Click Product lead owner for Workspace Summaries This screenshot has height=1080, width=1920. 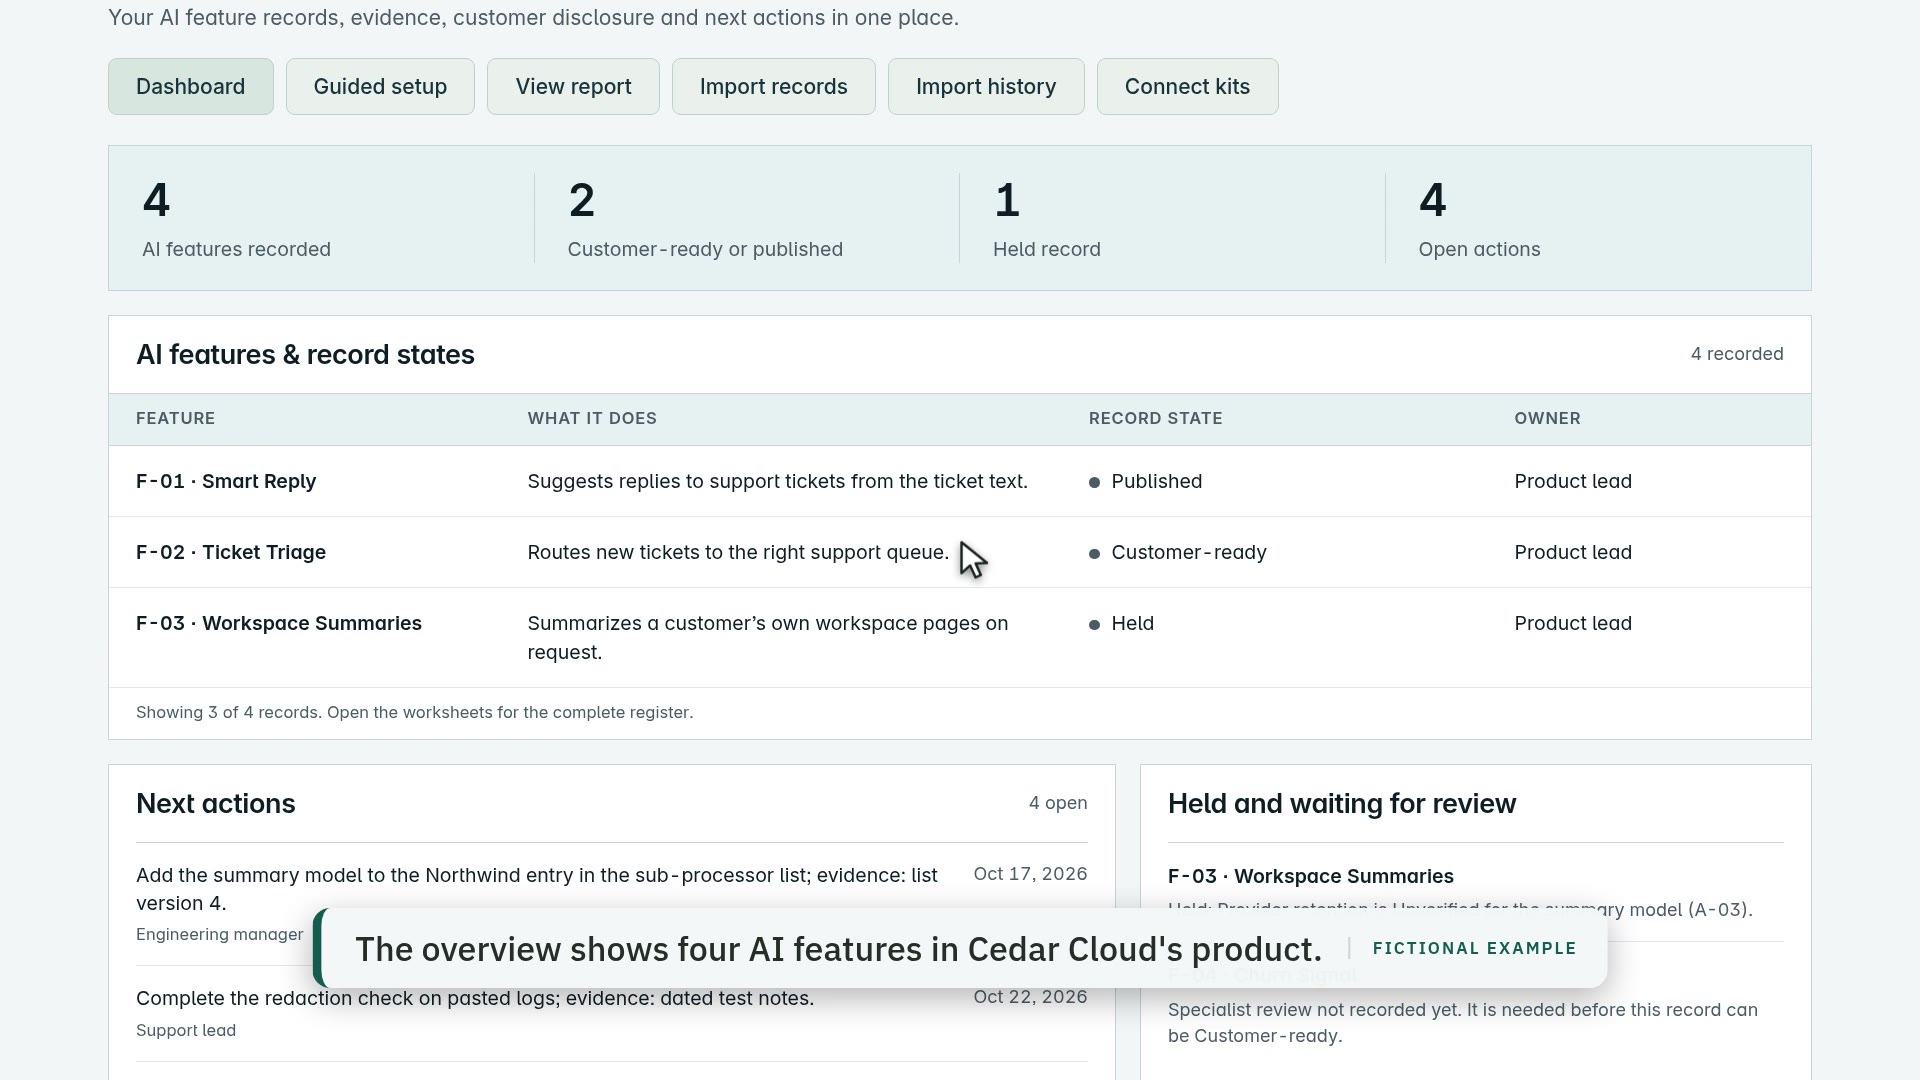(1573, 623)
